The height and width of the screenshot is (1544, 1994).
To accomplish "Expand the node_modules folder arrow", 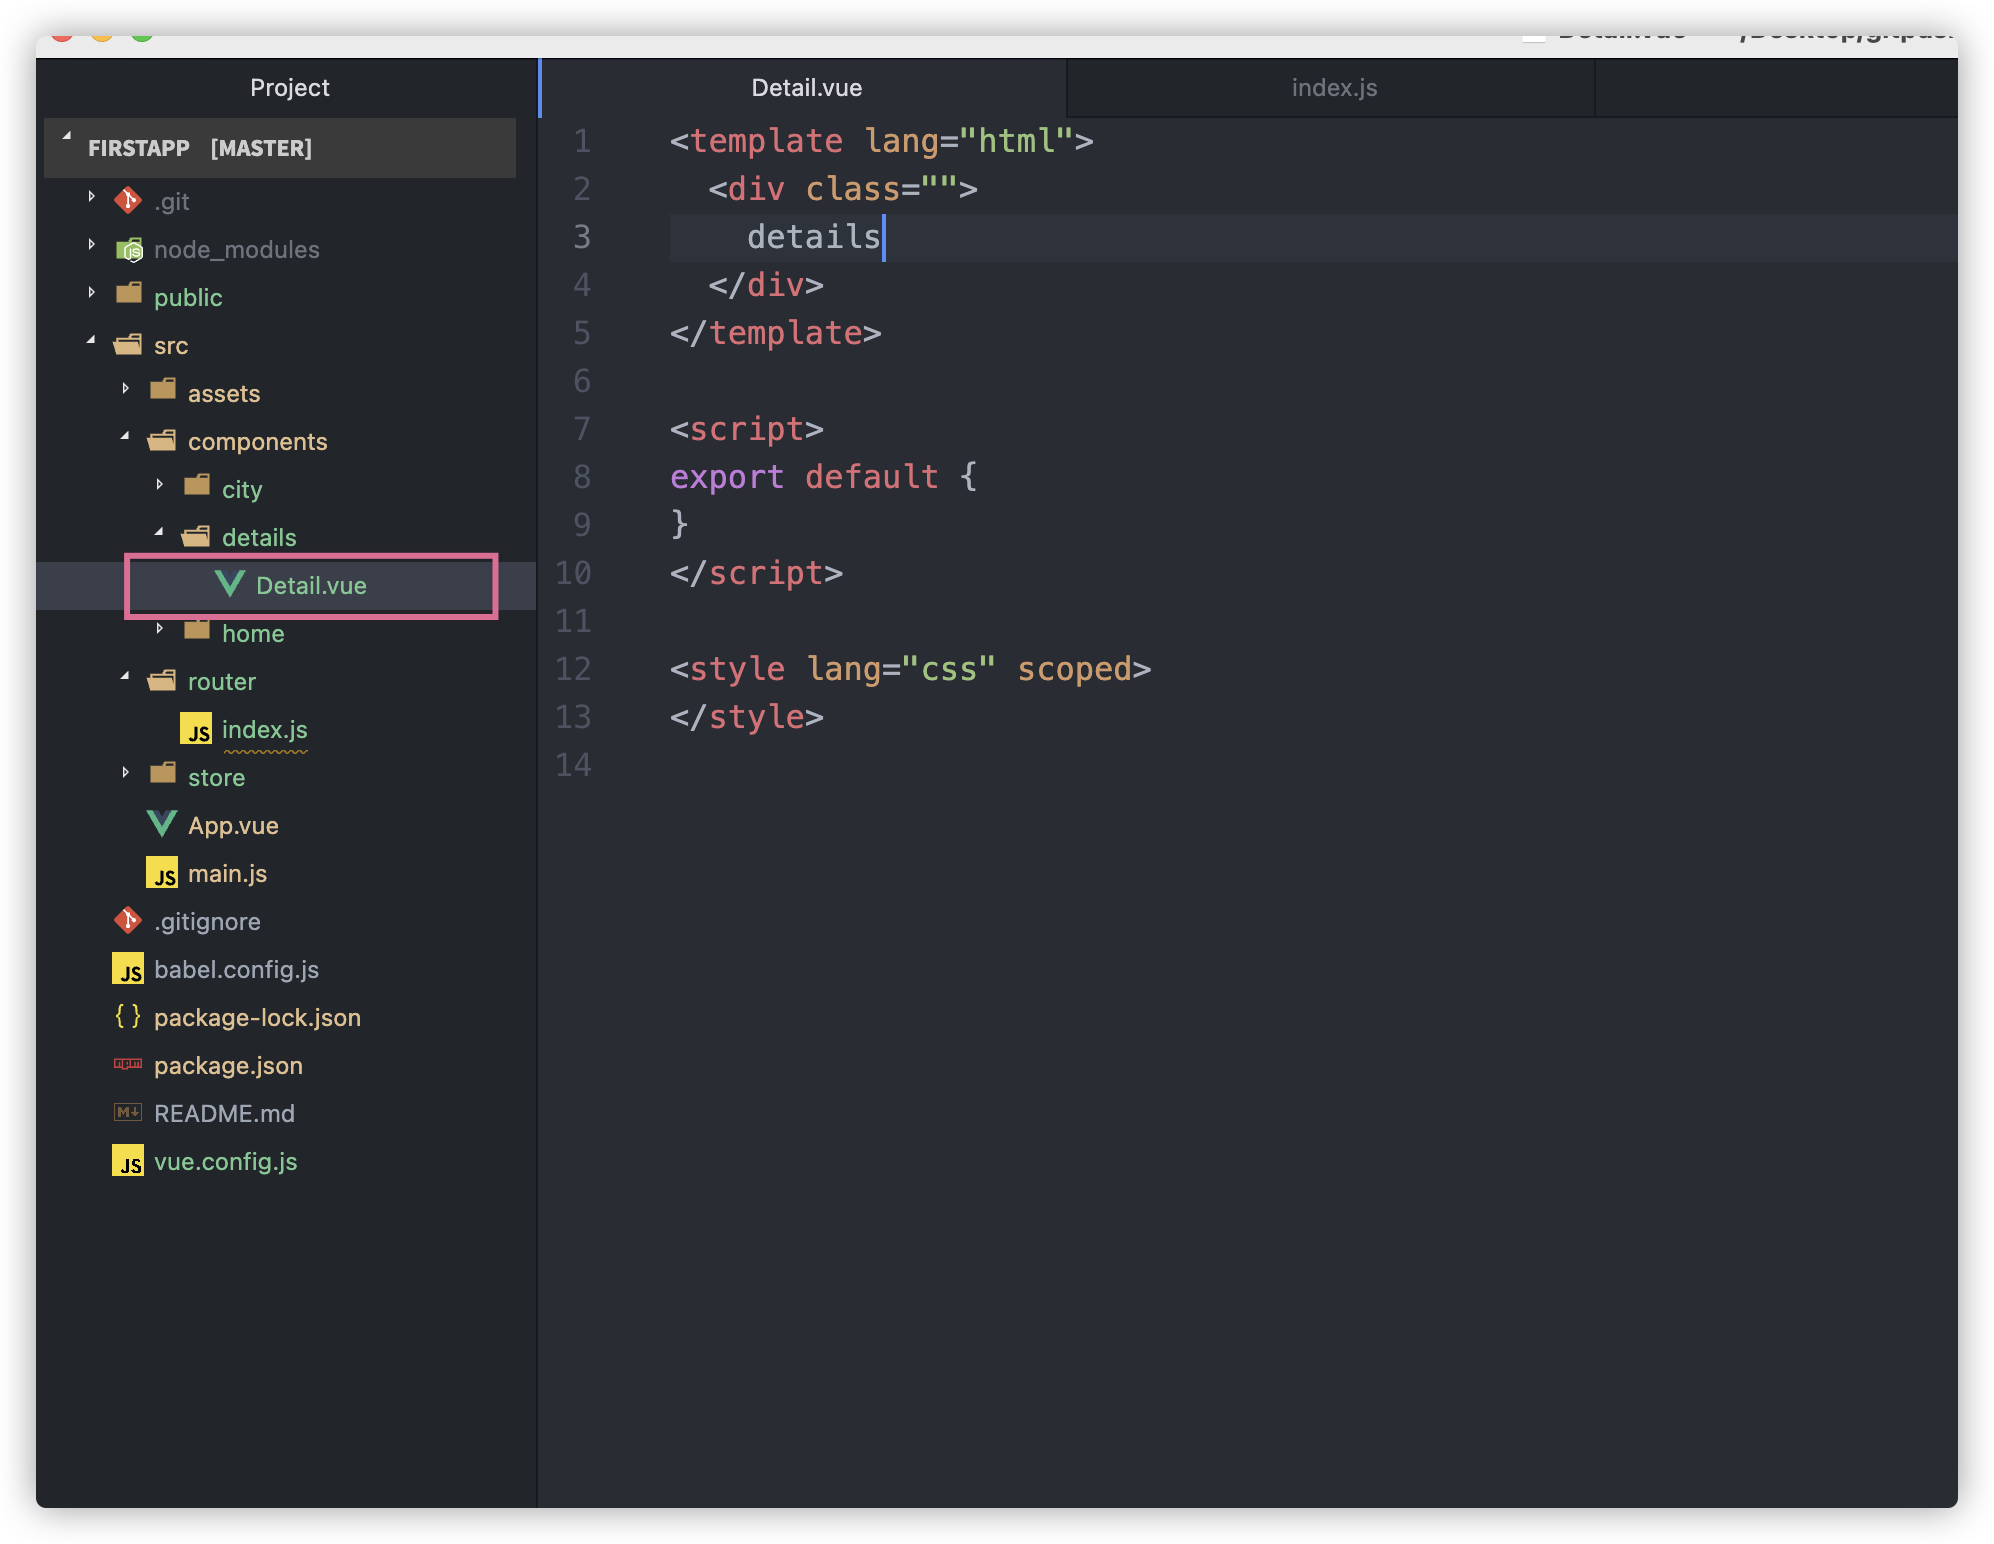I will click(x=92, y=245).
